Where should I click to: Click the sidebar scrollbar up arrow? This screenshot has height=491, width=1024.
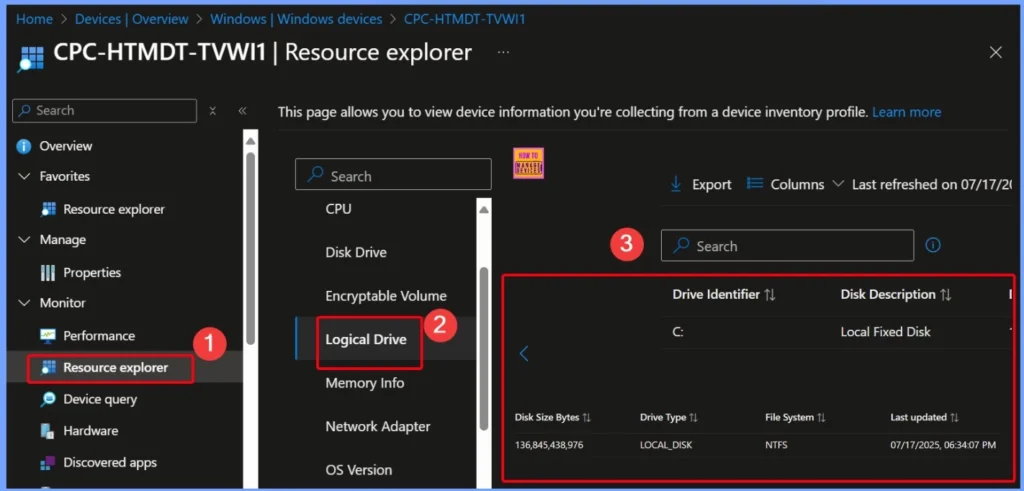coord(250,140)
